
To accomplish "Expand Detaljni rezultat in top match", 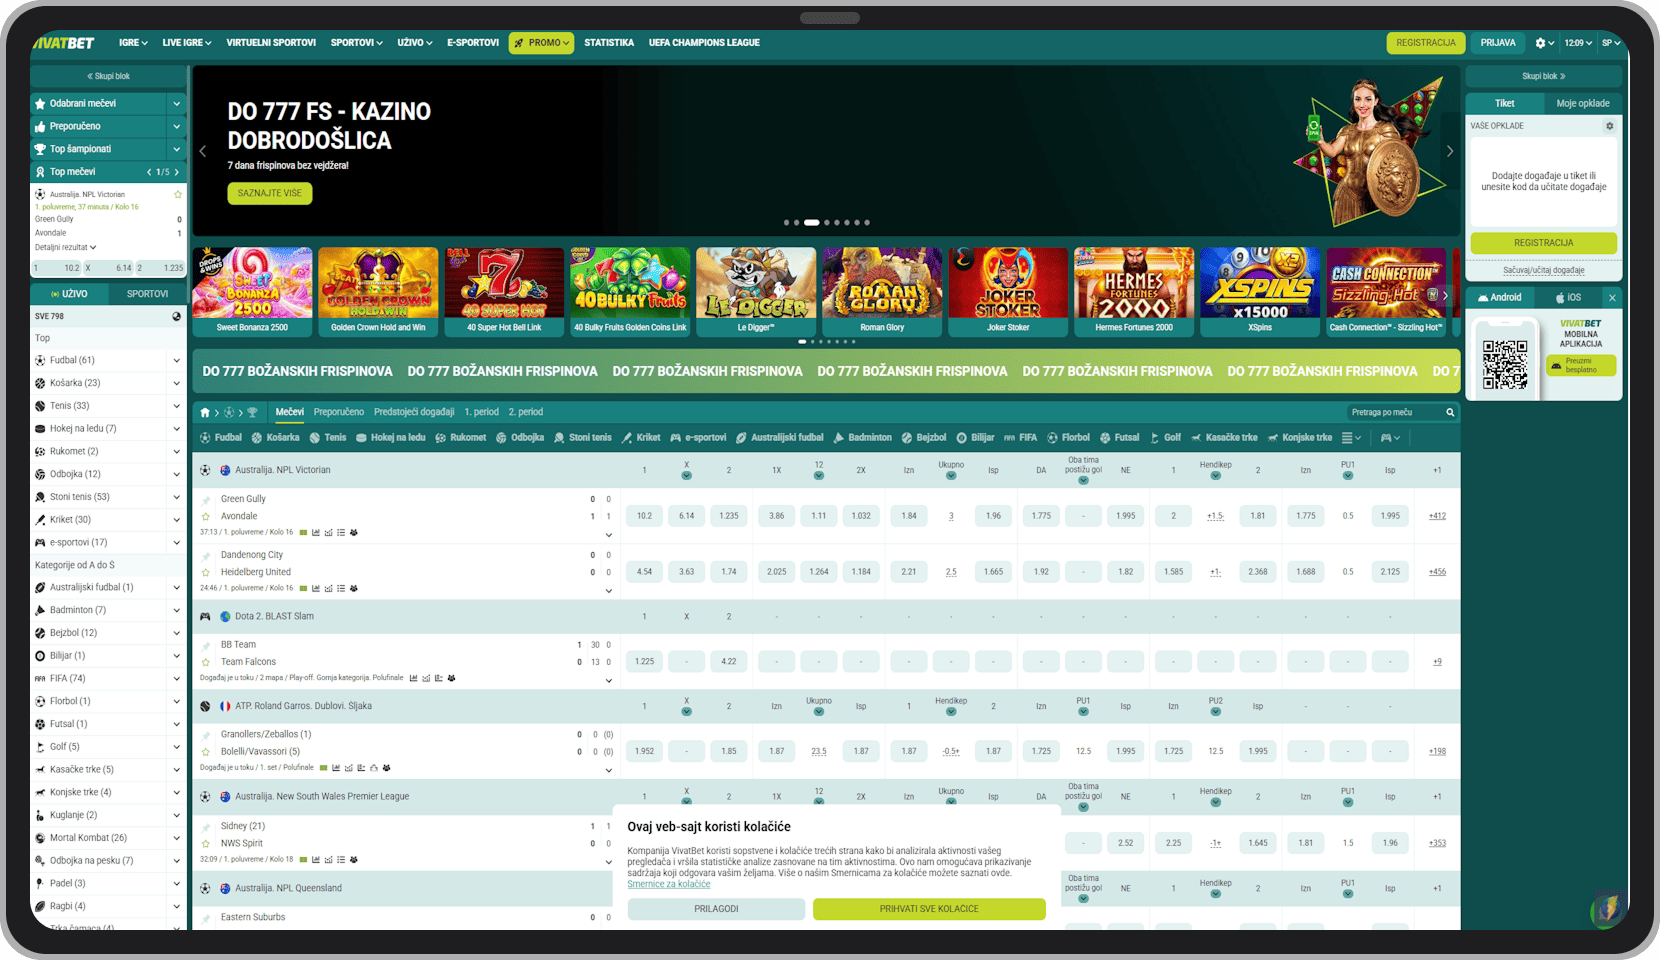I will point(66,247).
